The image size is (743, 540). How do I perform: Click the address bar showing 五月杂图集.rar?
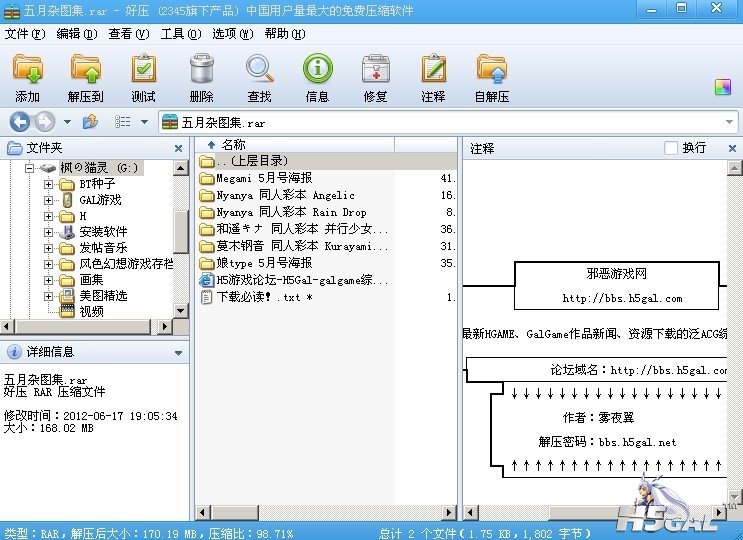click(448, 122)
